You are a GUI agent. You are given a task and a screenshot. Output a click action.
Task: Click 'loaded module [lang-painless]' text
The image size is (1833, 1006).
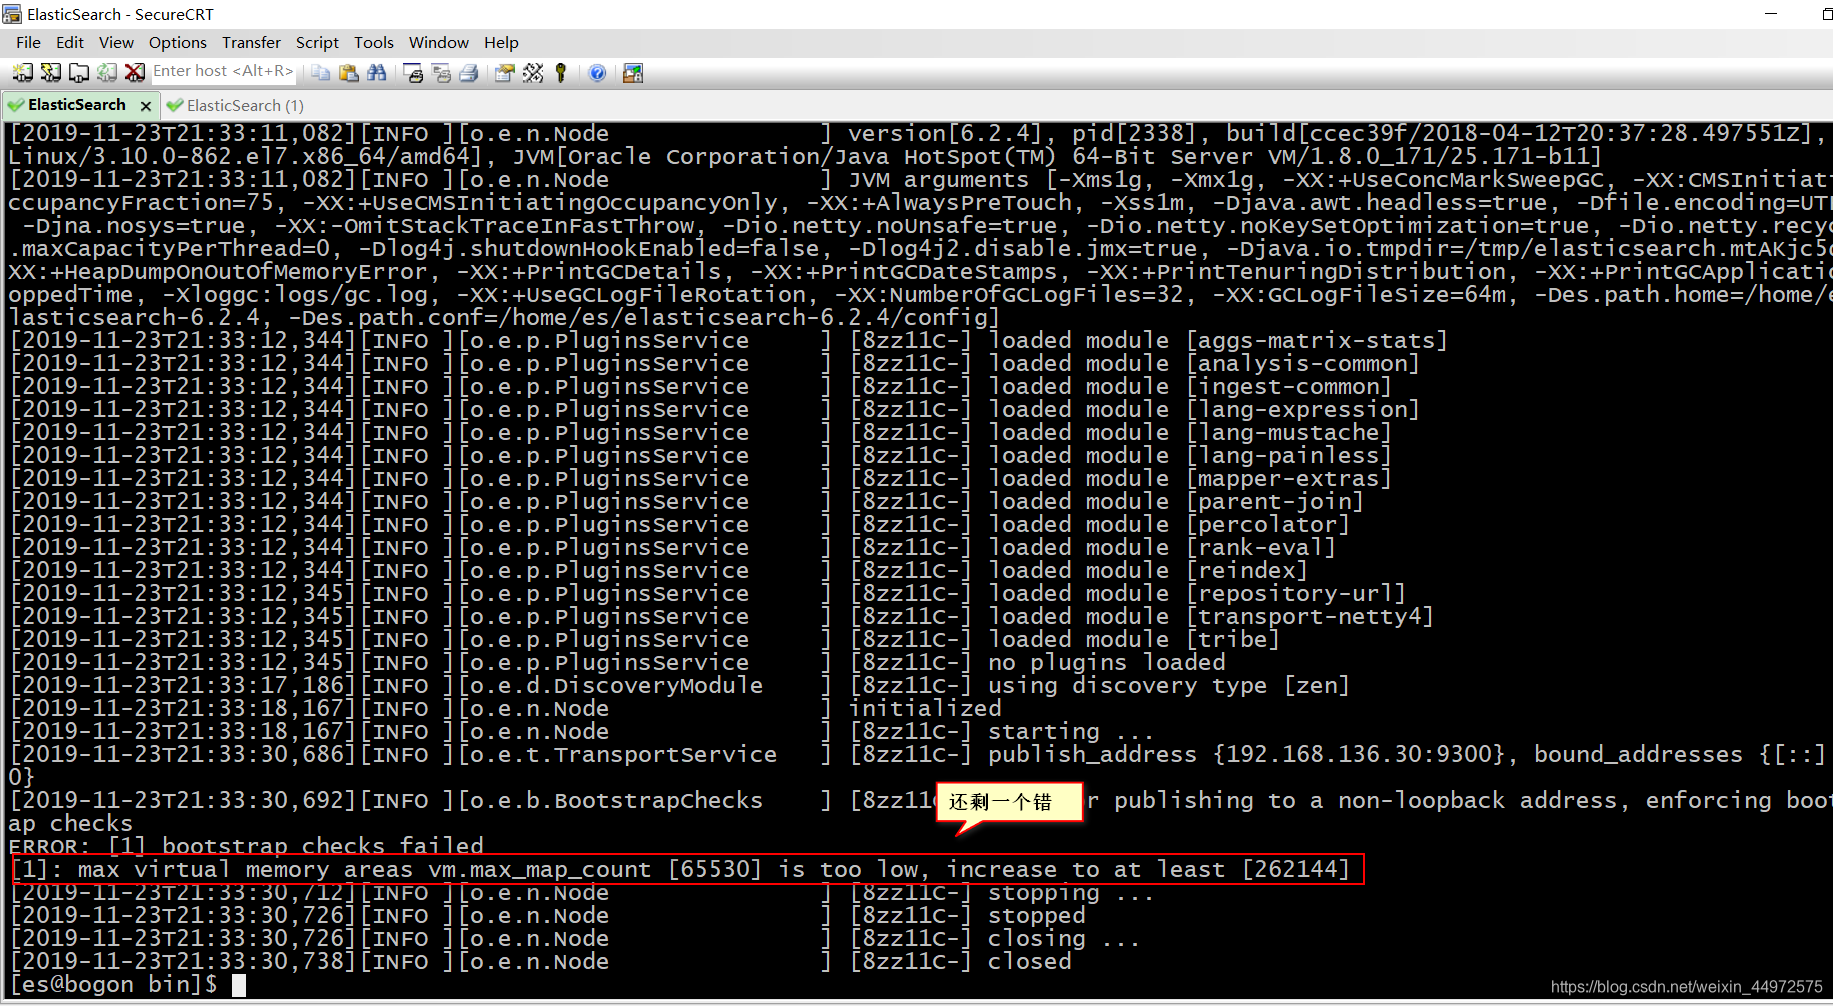click(1189, 455)
